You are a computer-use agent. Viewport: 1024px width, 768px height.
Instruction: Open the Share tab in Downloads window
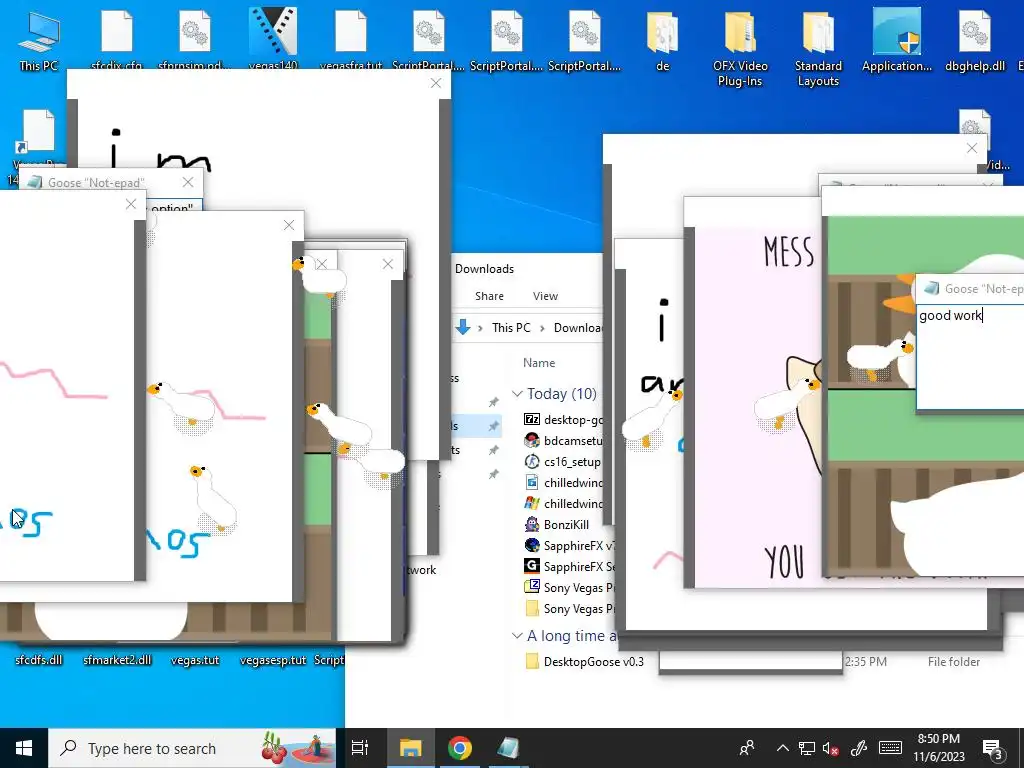click(489, 296)
